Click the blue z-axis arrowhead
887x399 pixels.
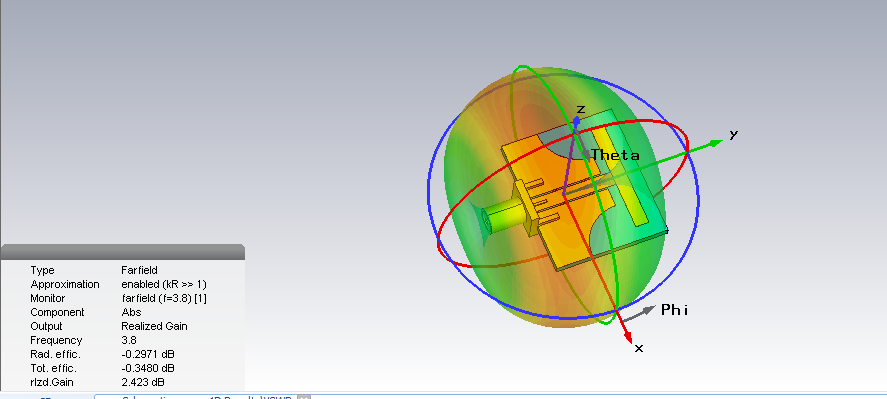pos(576,121)
